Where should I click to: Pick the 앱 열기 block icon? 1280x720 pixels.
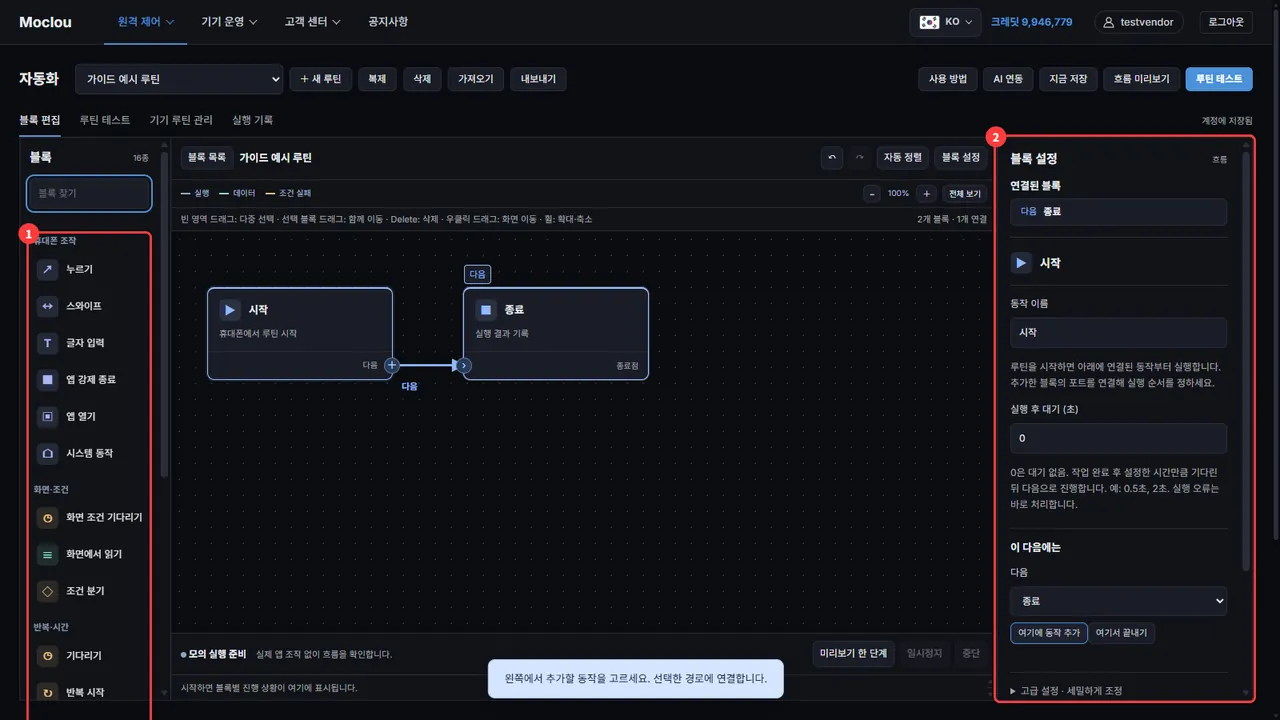point(47,416)
